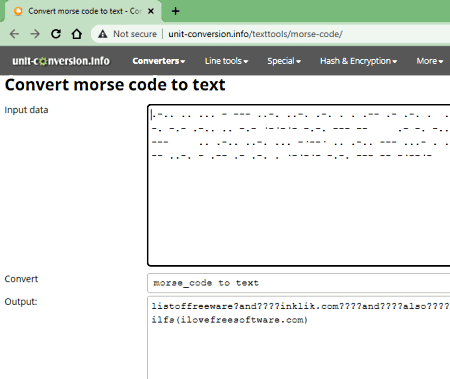The height and width of the screenshot is (379, 450).
Task: Click the unit-conversion.info site logo
Action: [61, 61]
